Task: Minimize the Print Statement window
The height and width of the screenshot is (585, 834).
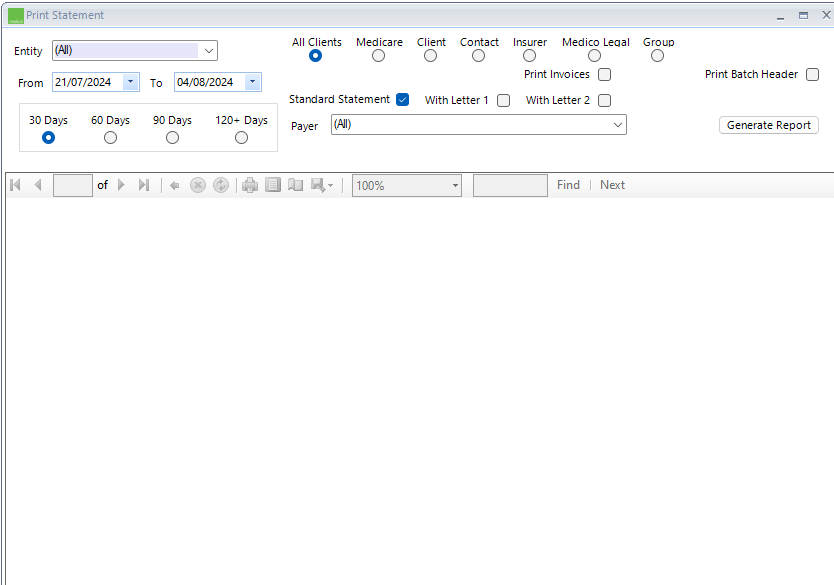Action: click(780, 16)
